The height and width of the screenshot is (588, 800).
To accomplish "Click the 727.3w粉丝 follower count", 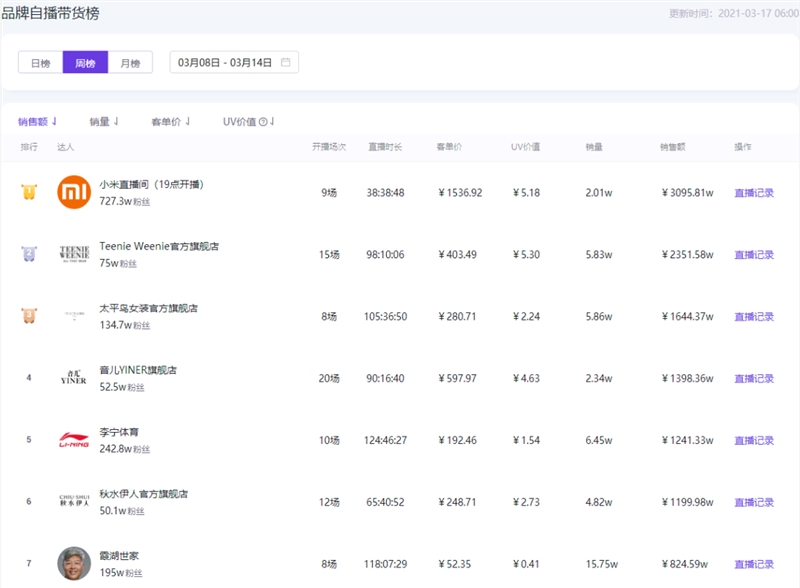I will 124,201.
